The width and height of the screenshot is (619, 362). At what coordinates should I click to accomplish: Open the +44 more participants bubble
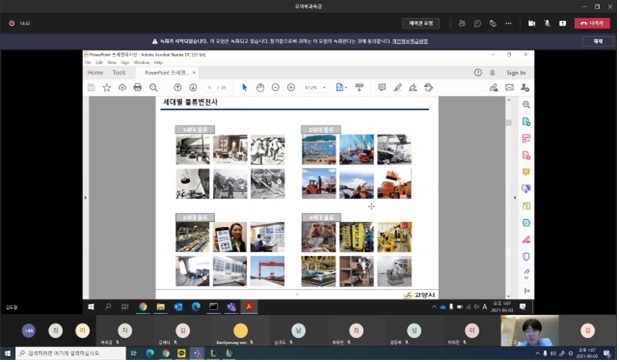click(x=28, y=330)
